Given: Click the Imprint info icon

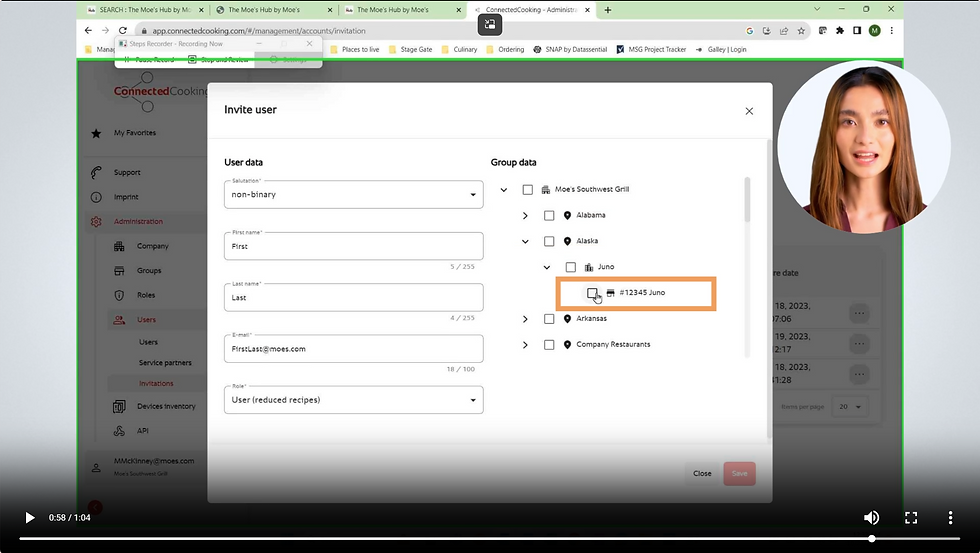Looking at the screenshot, I should pos(96,197).
